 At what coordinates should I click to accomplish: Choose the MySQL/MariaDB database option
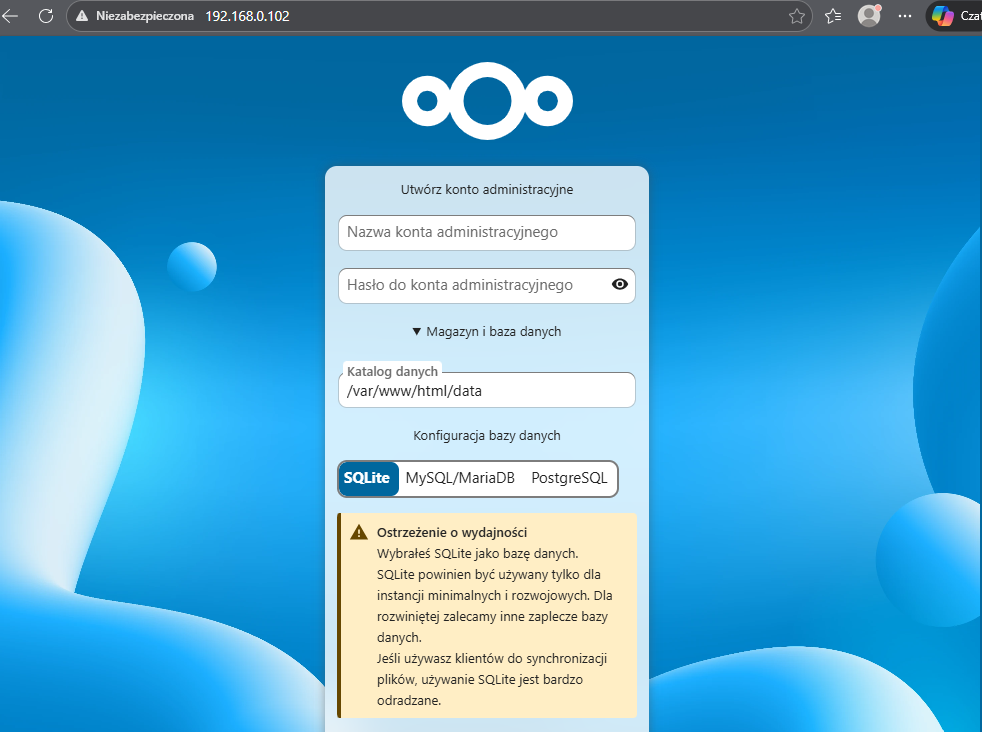460,479
